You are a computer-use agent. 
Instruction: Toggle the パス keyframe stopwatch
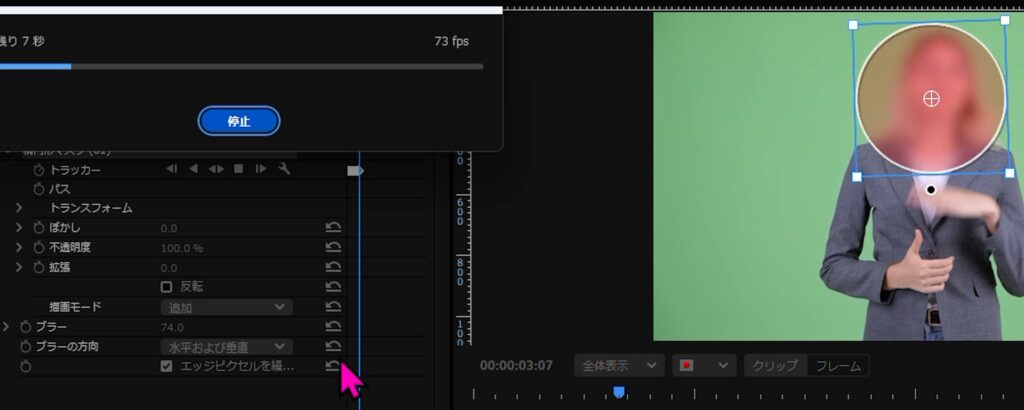40,188
